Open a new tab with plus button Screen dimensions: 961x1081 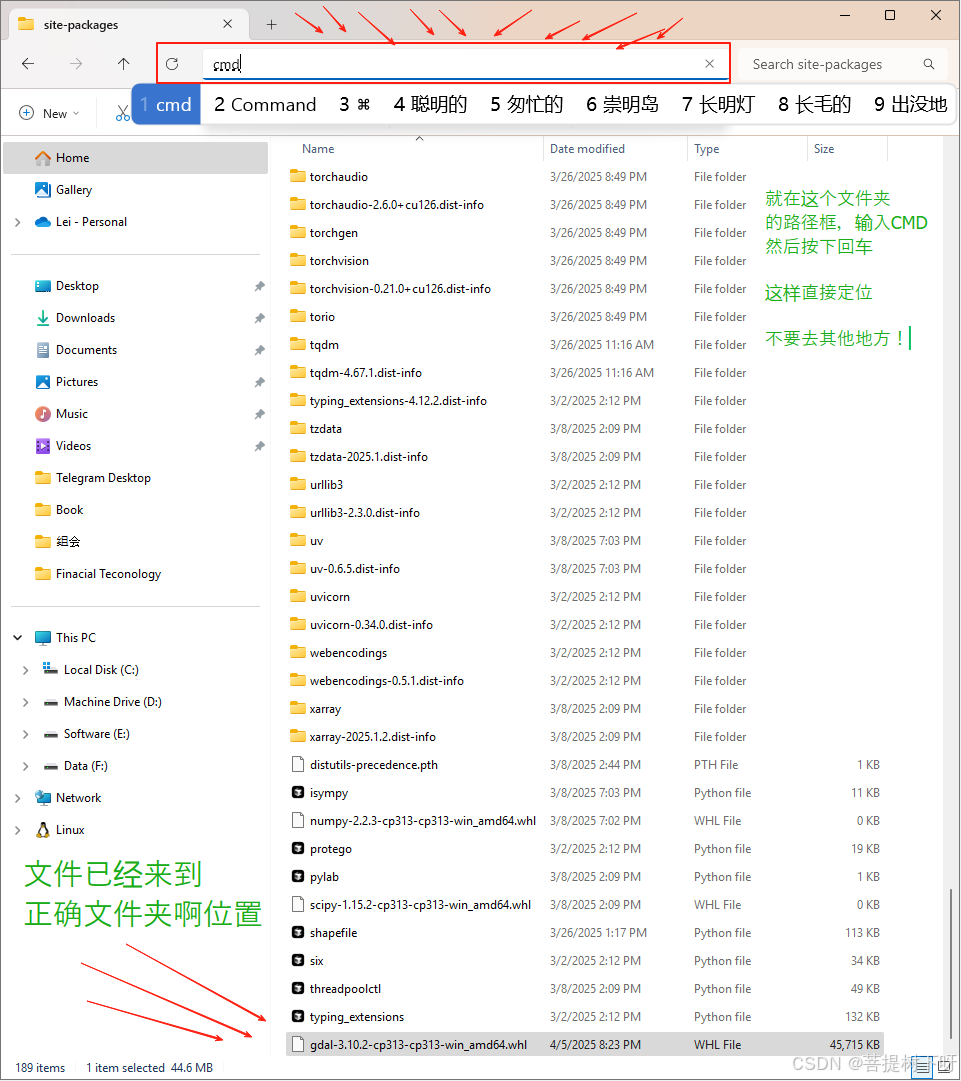(272, 25)
